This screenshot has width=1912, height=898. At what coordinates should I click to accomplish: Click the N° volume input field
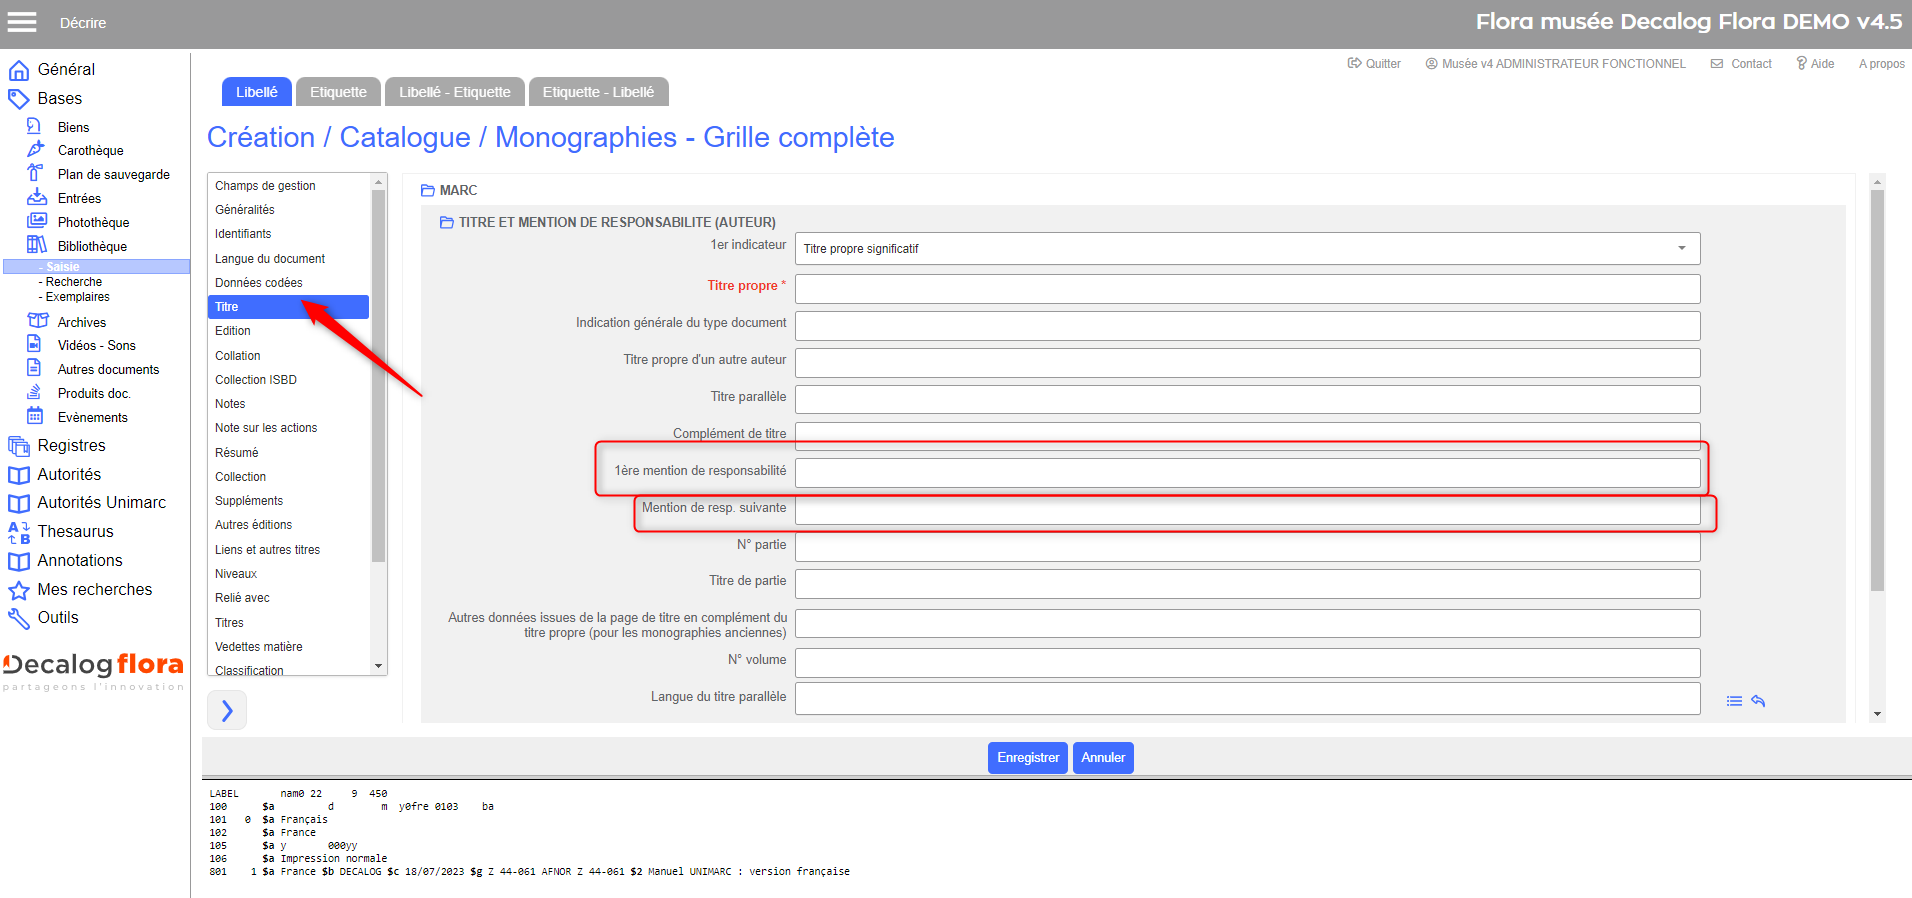(x=1247, y=662)
